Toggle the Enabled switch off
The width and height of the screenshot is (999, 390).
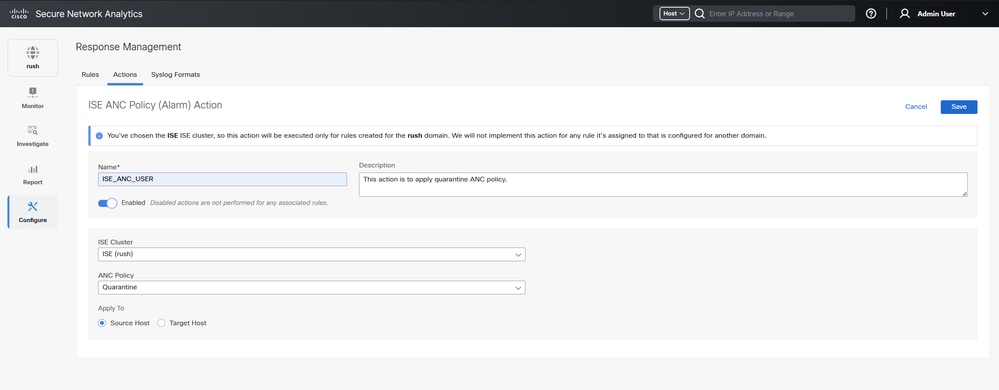[x=107, y=203]
